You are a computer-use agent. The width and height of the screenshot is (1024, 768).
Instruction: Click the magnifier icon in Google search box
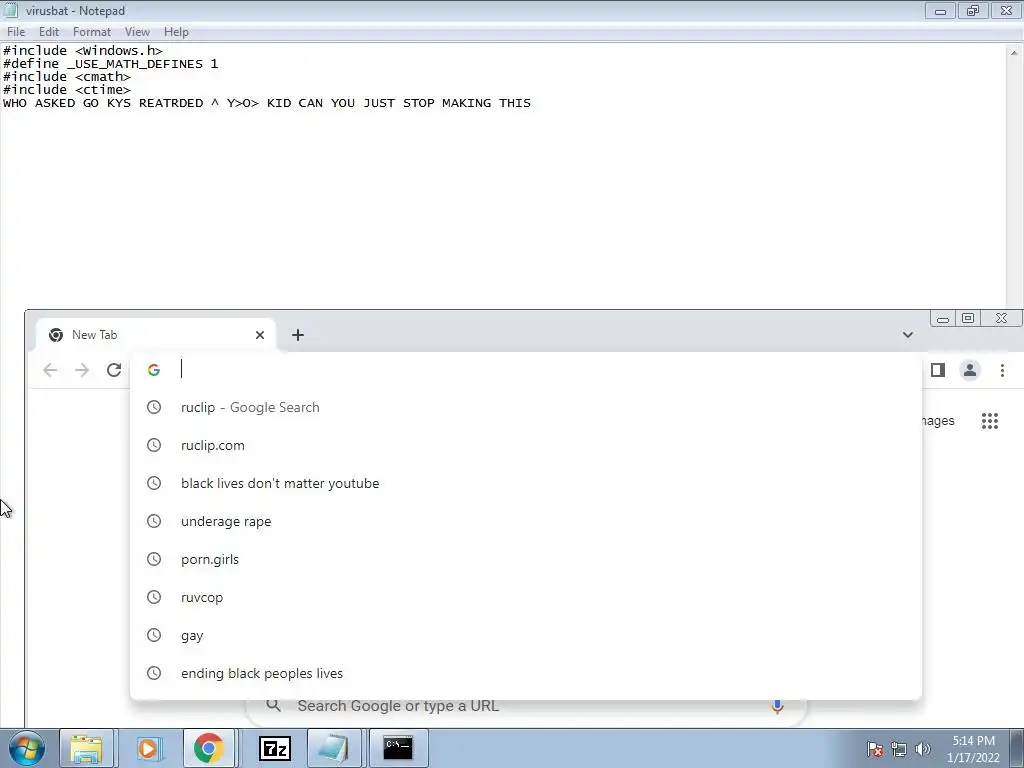(274, 706)
